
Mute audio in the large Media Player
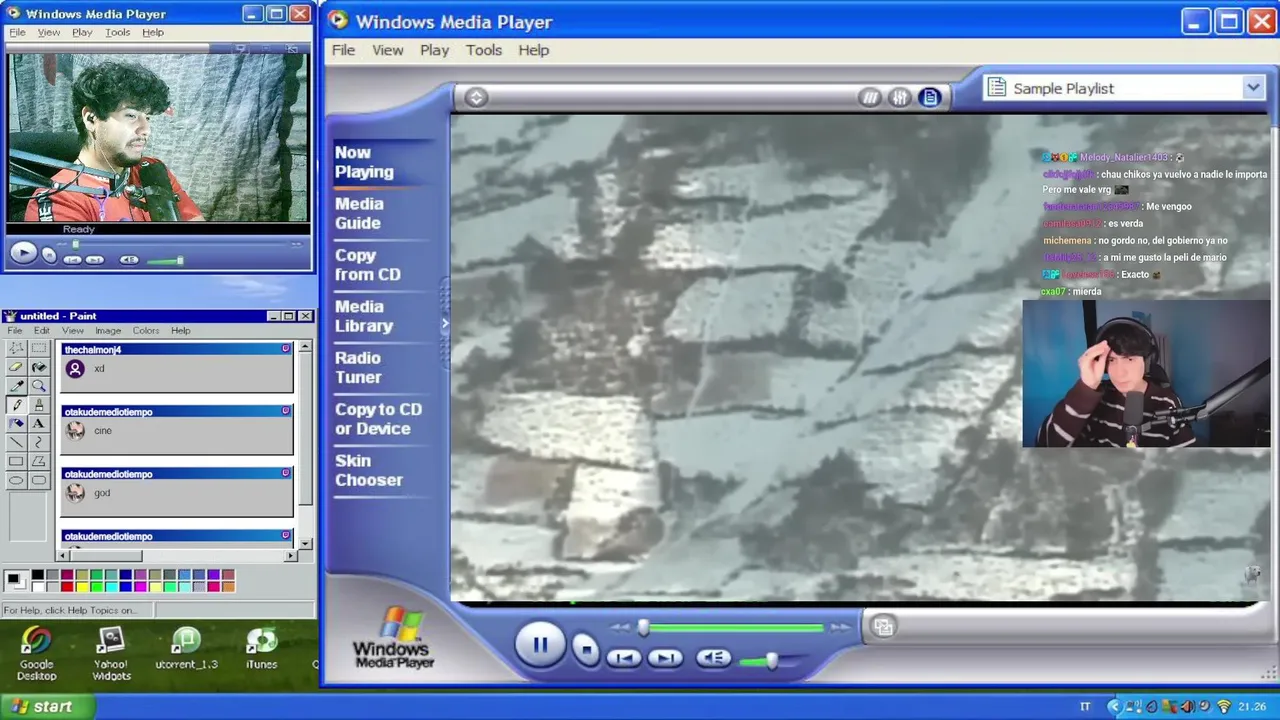[x=713, y=657]
